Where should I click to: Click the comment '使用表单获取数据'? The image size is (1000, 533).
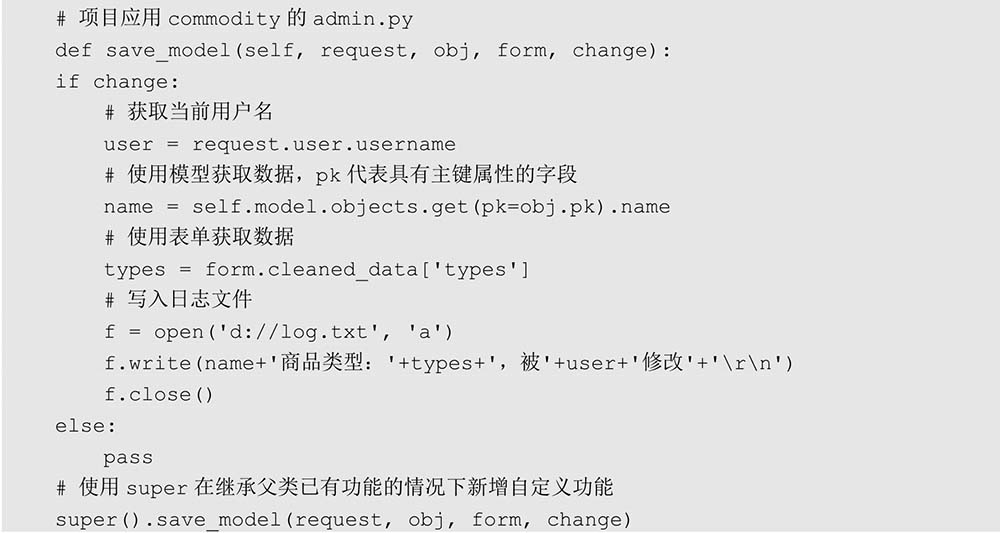click(x=199, y=237)
